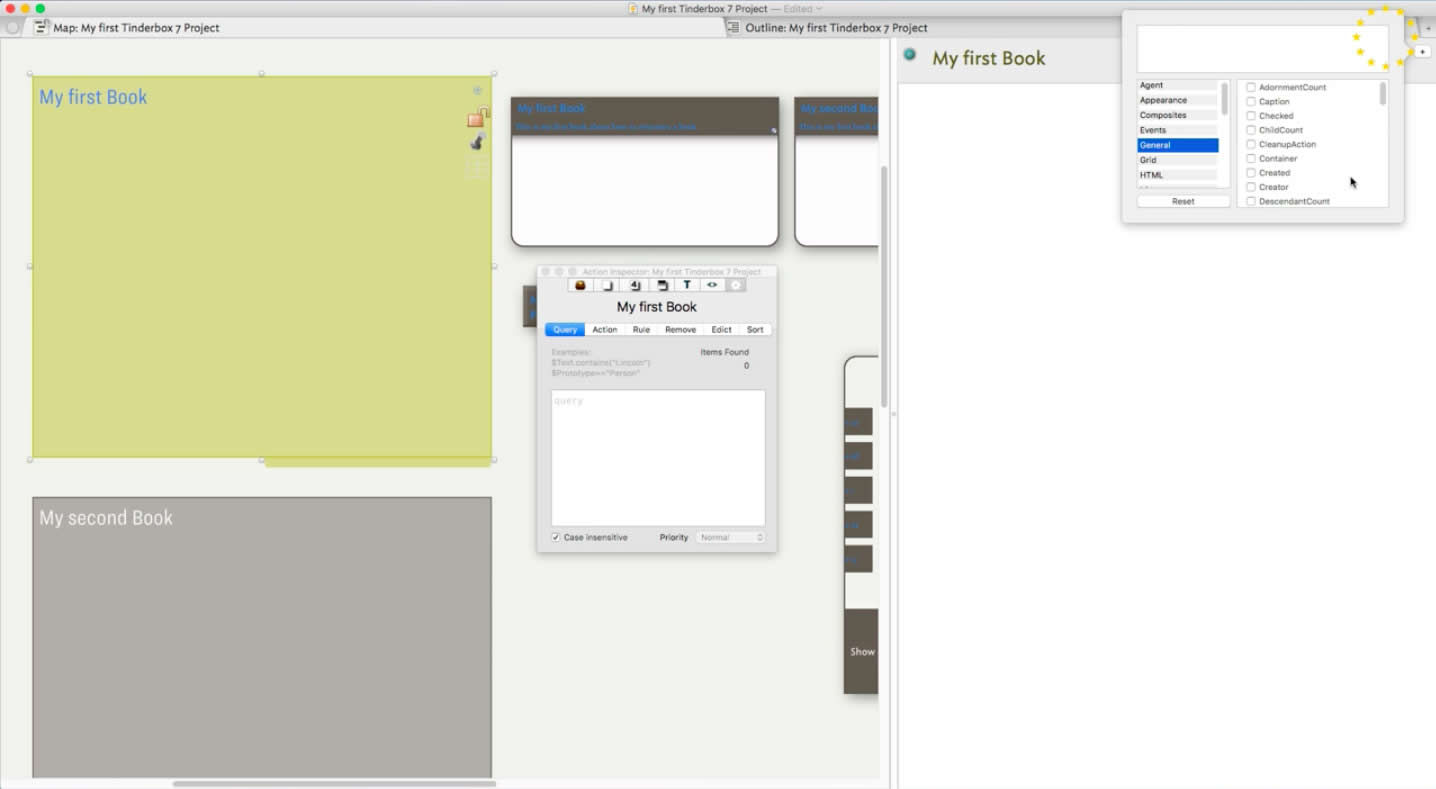The width and height of the screenshot is (1436, 789).
Task: Click the document icon in window title
Action: pyautogui.click(x=633, y=9)
